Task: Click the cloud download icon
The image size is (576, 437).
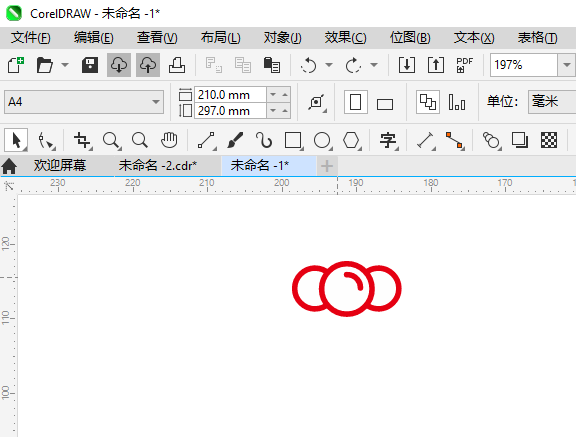Action: 119,65
